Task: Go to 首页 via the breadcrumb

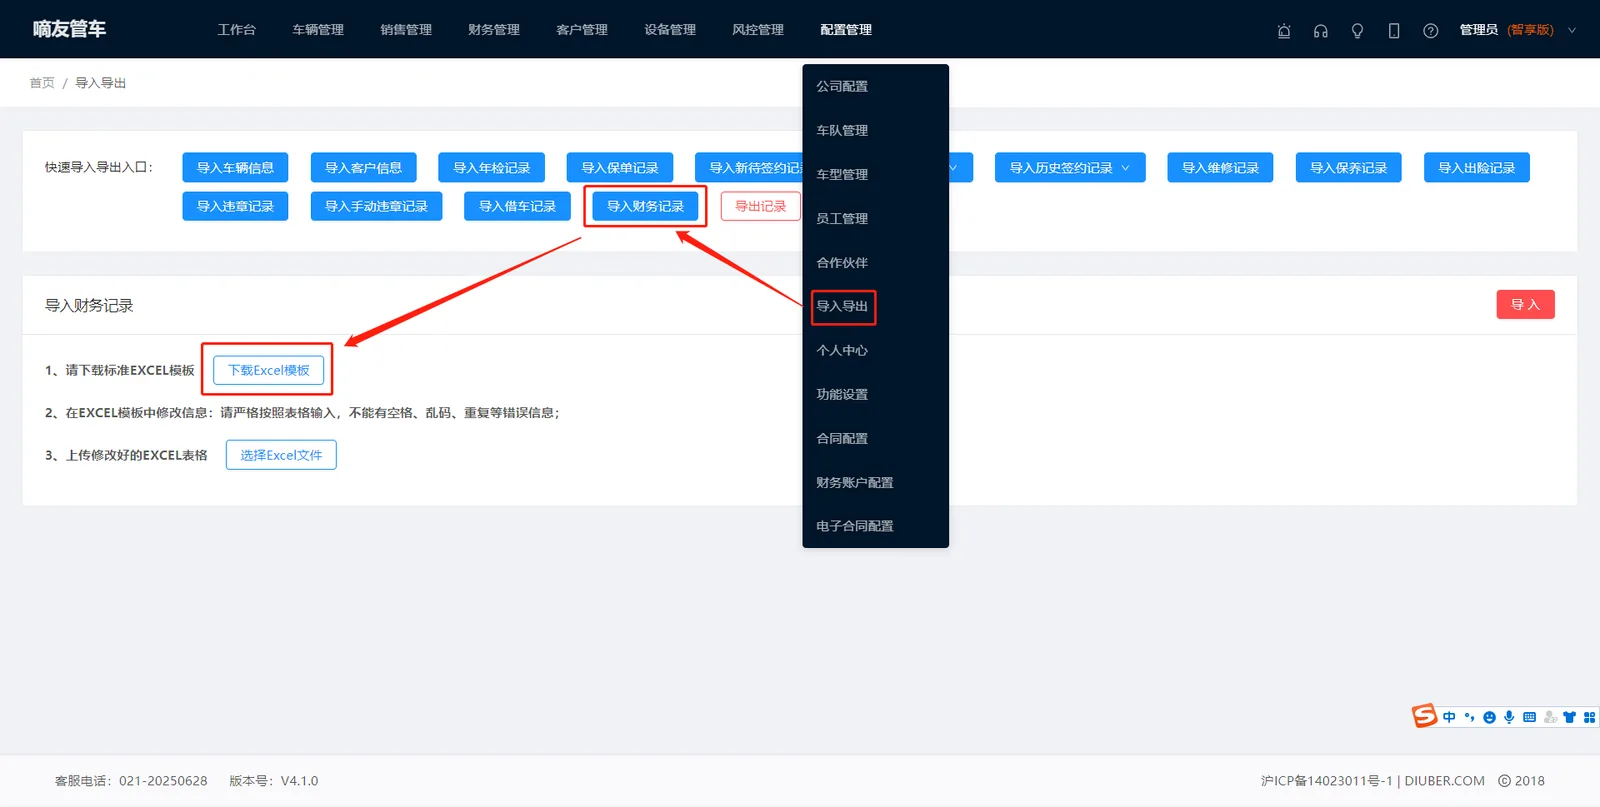Action: tap(42, 83)
